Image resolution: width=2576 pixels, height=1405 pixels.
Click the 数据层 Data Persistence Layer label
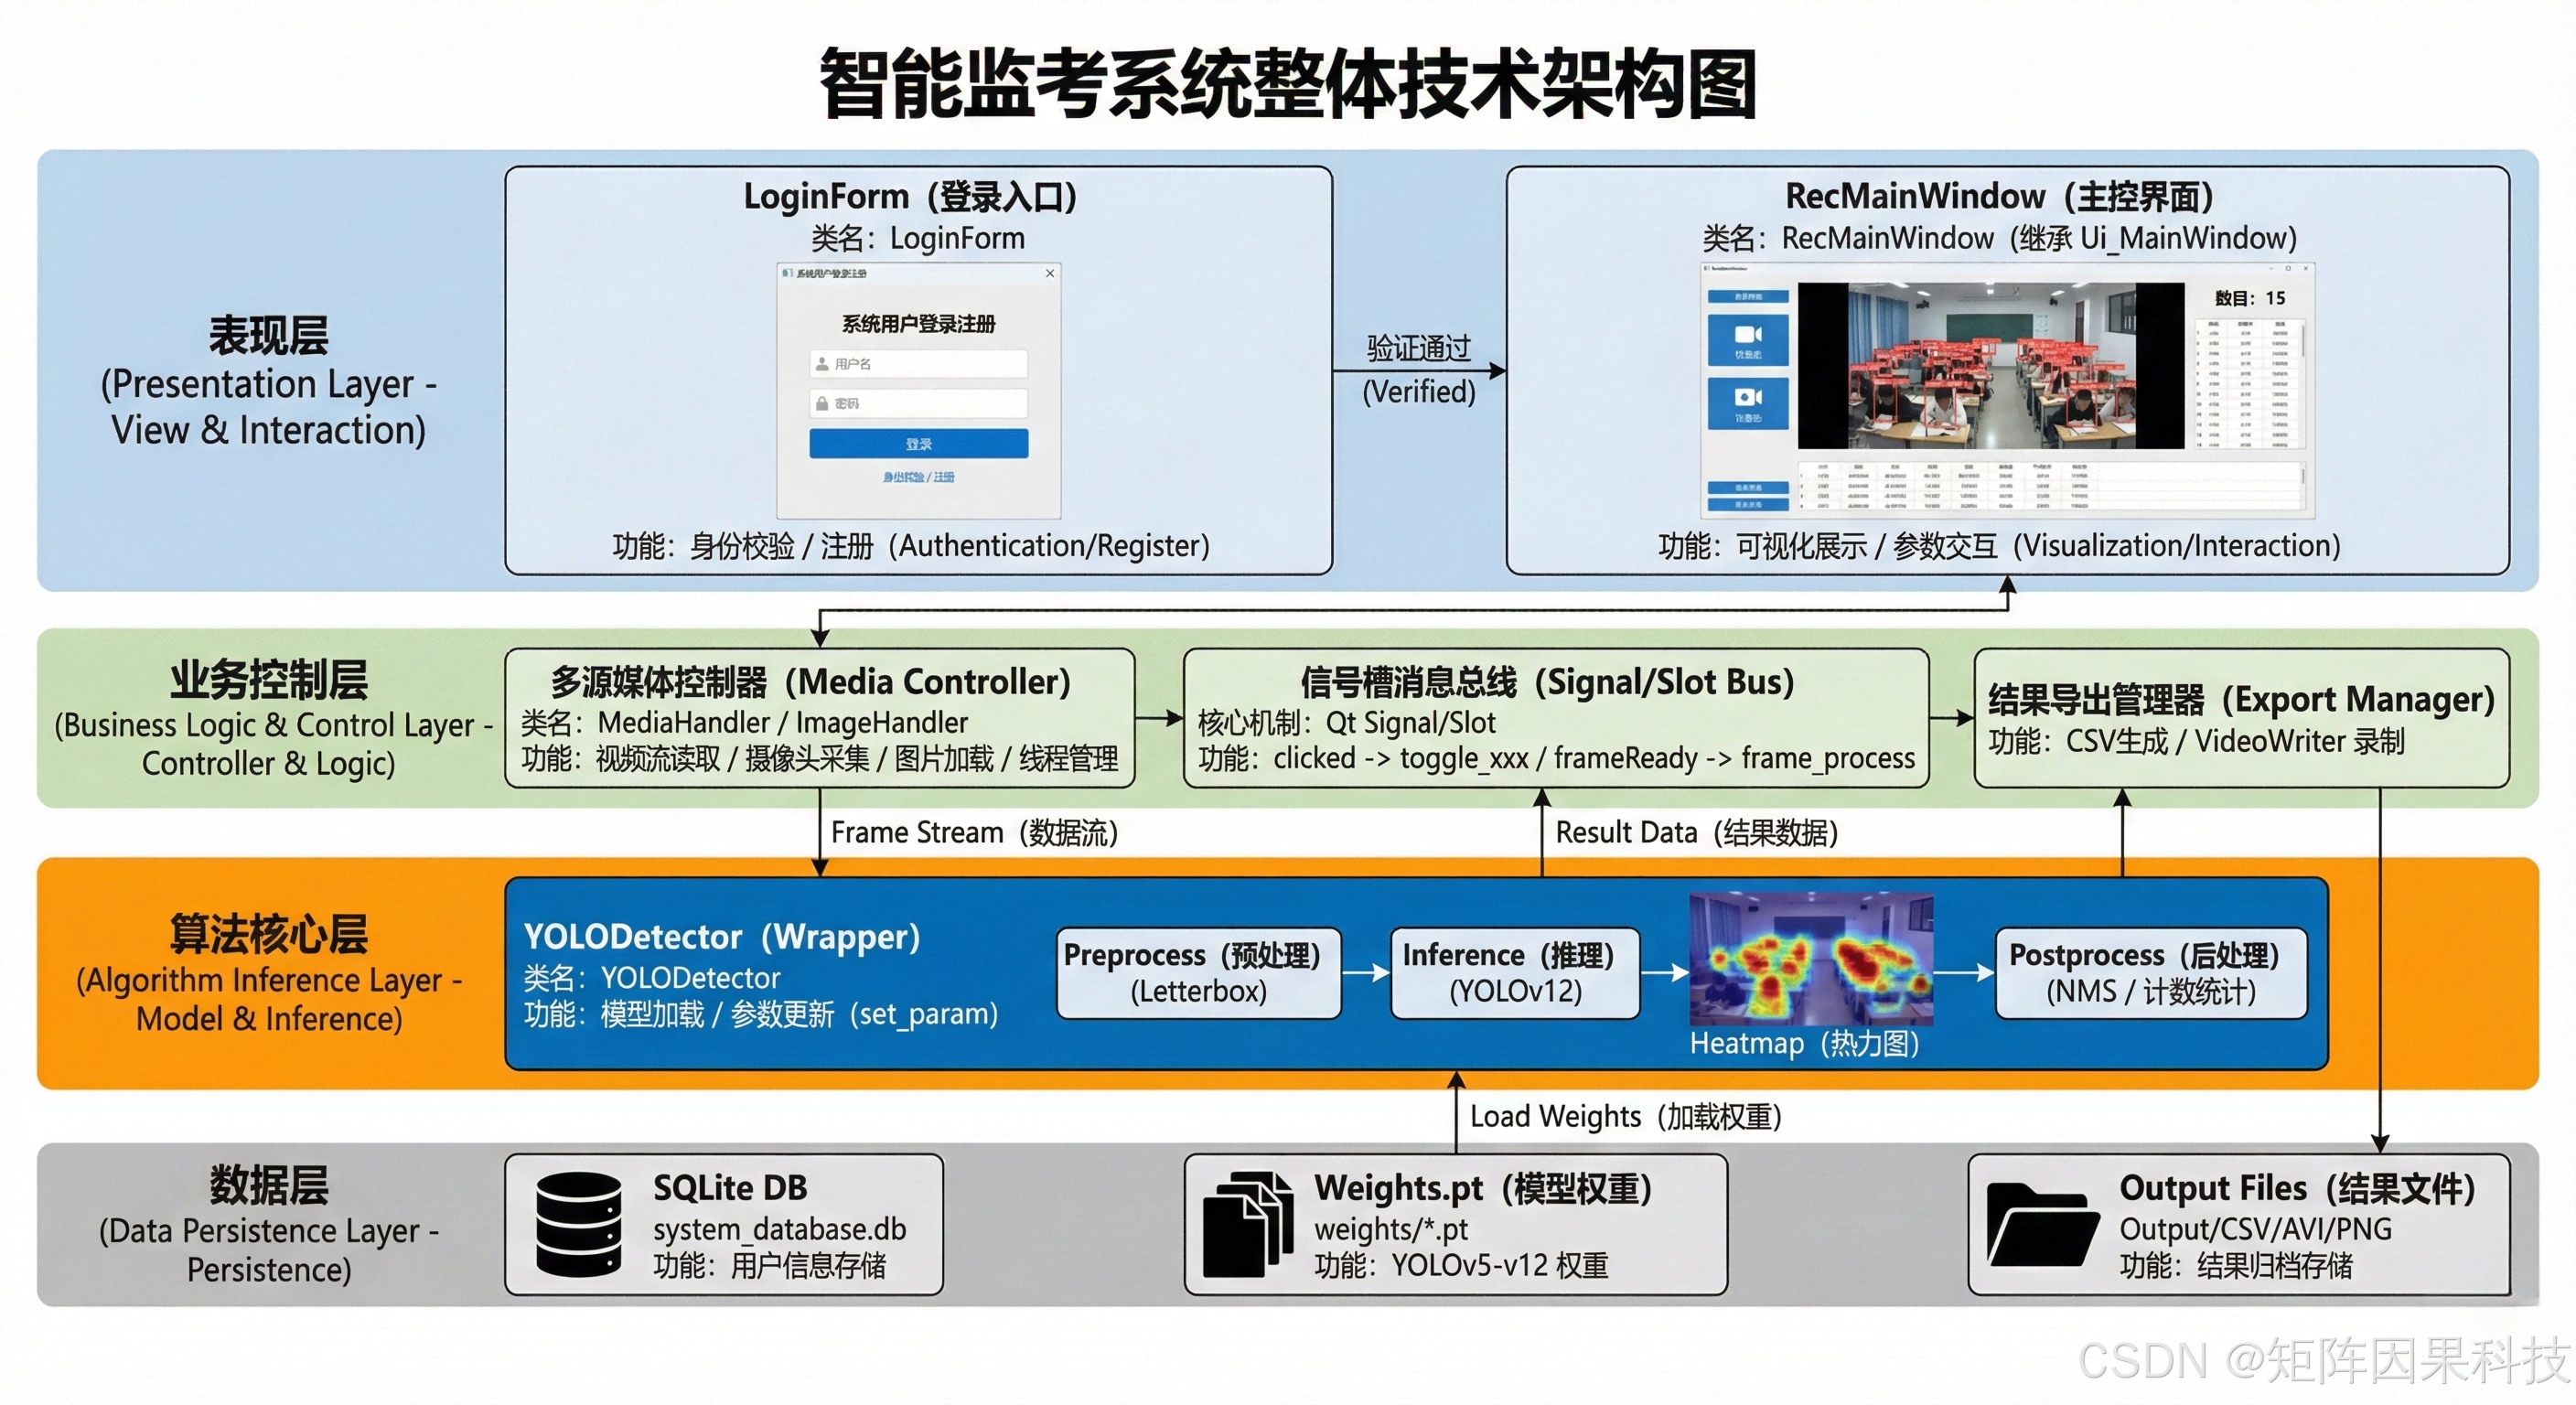pyautogui.click(x=268, y=1224)
